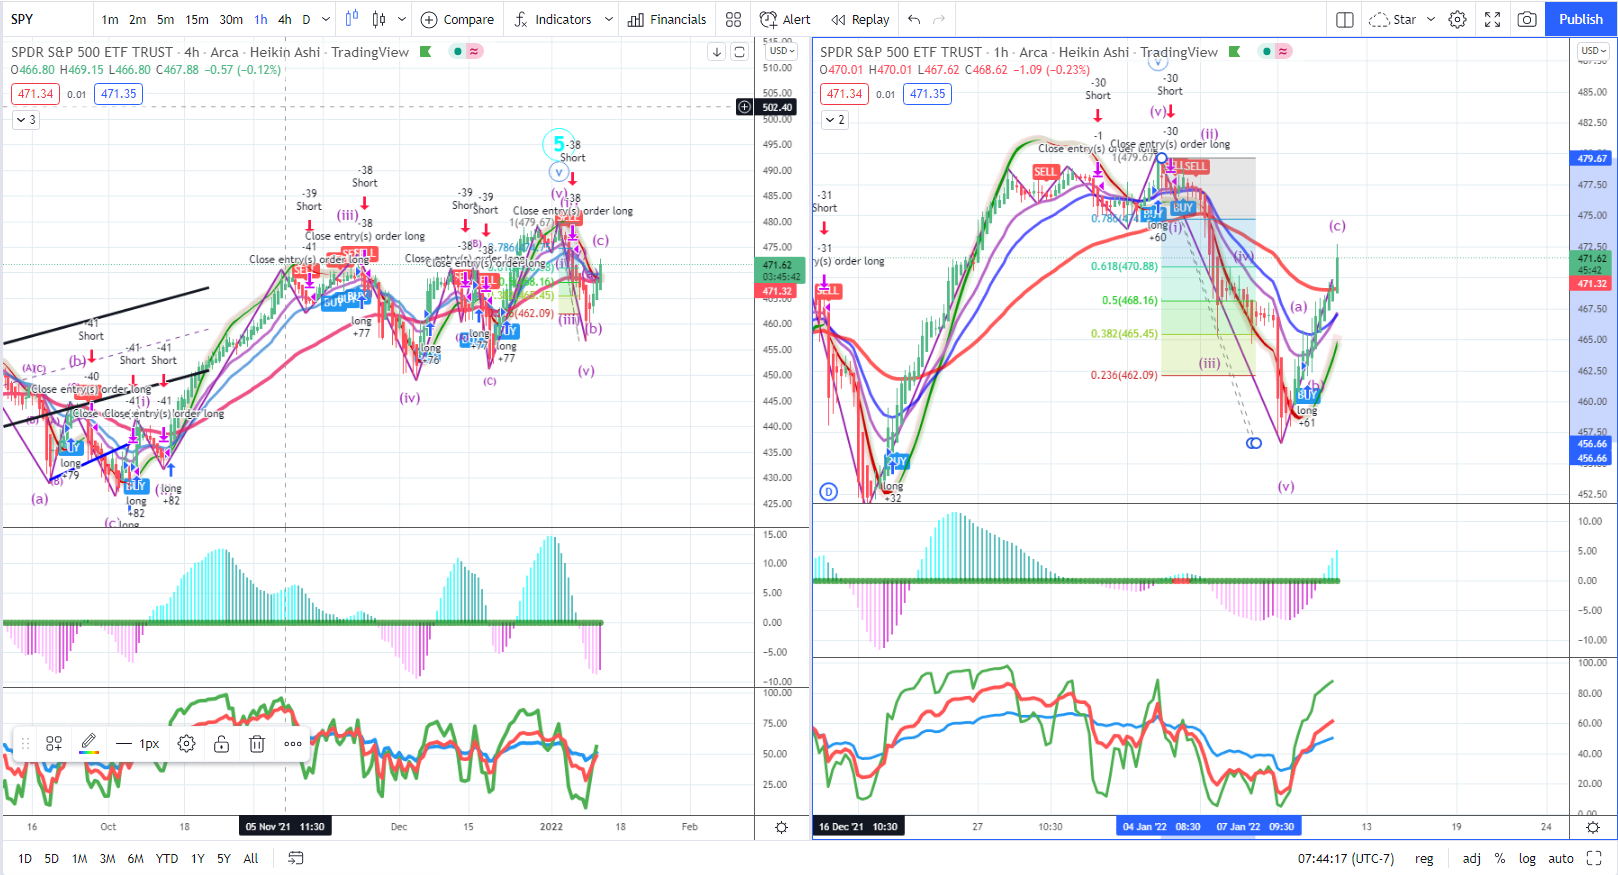Expand the 2 indicators legend in 1h chart
This screenshot has height=875, width=1618.
click(835, 120)
